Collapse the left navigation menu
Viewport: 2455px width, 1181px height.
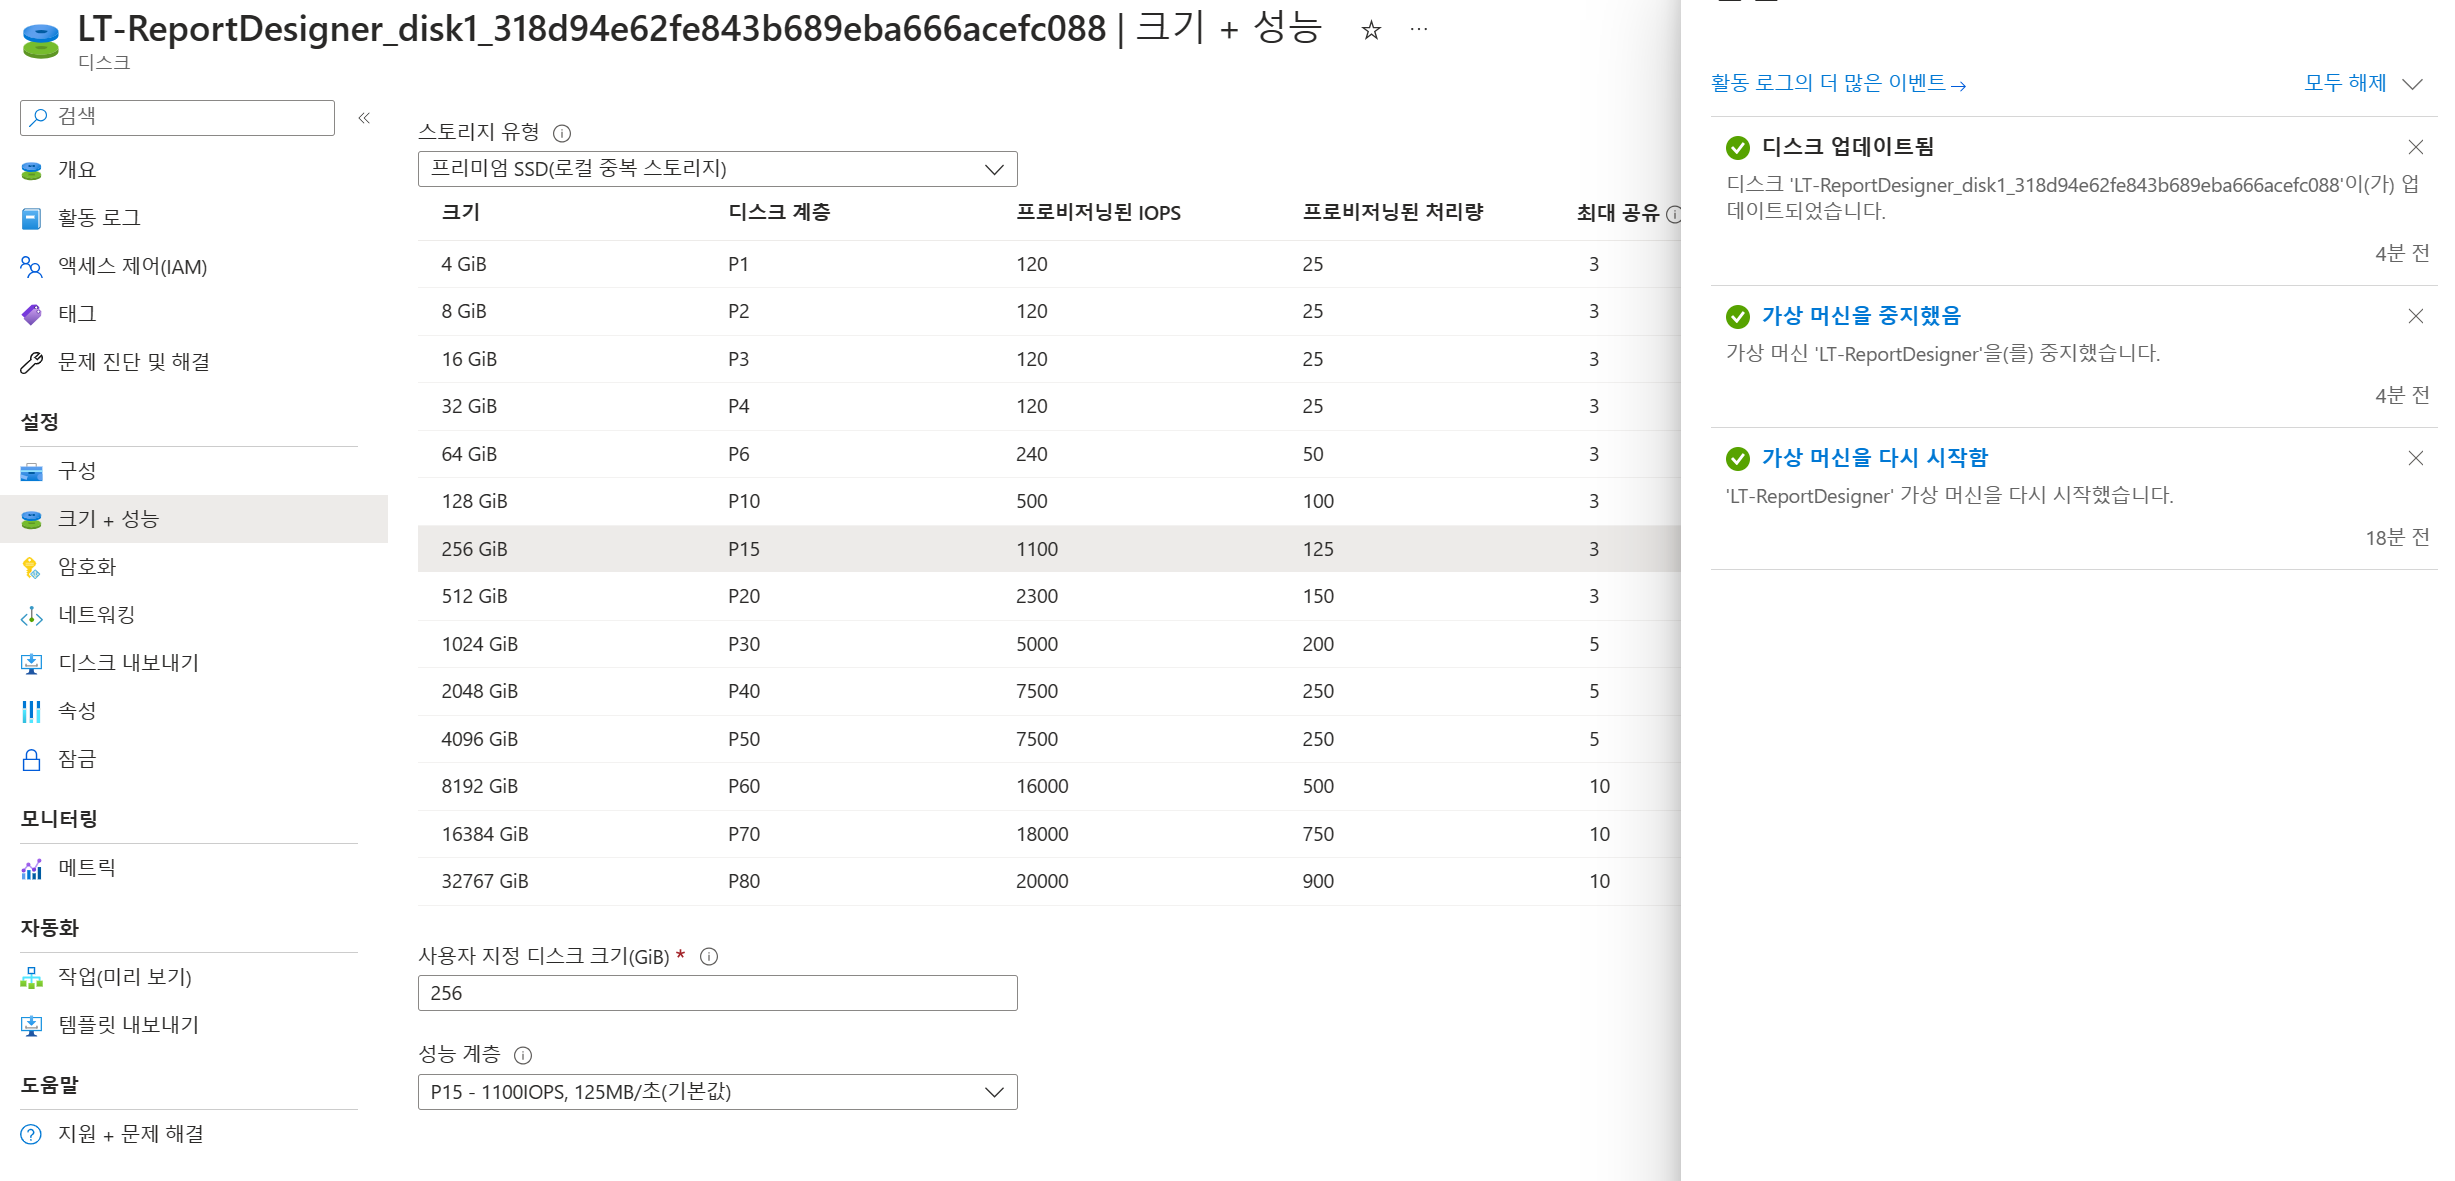[x=364, y=118]
